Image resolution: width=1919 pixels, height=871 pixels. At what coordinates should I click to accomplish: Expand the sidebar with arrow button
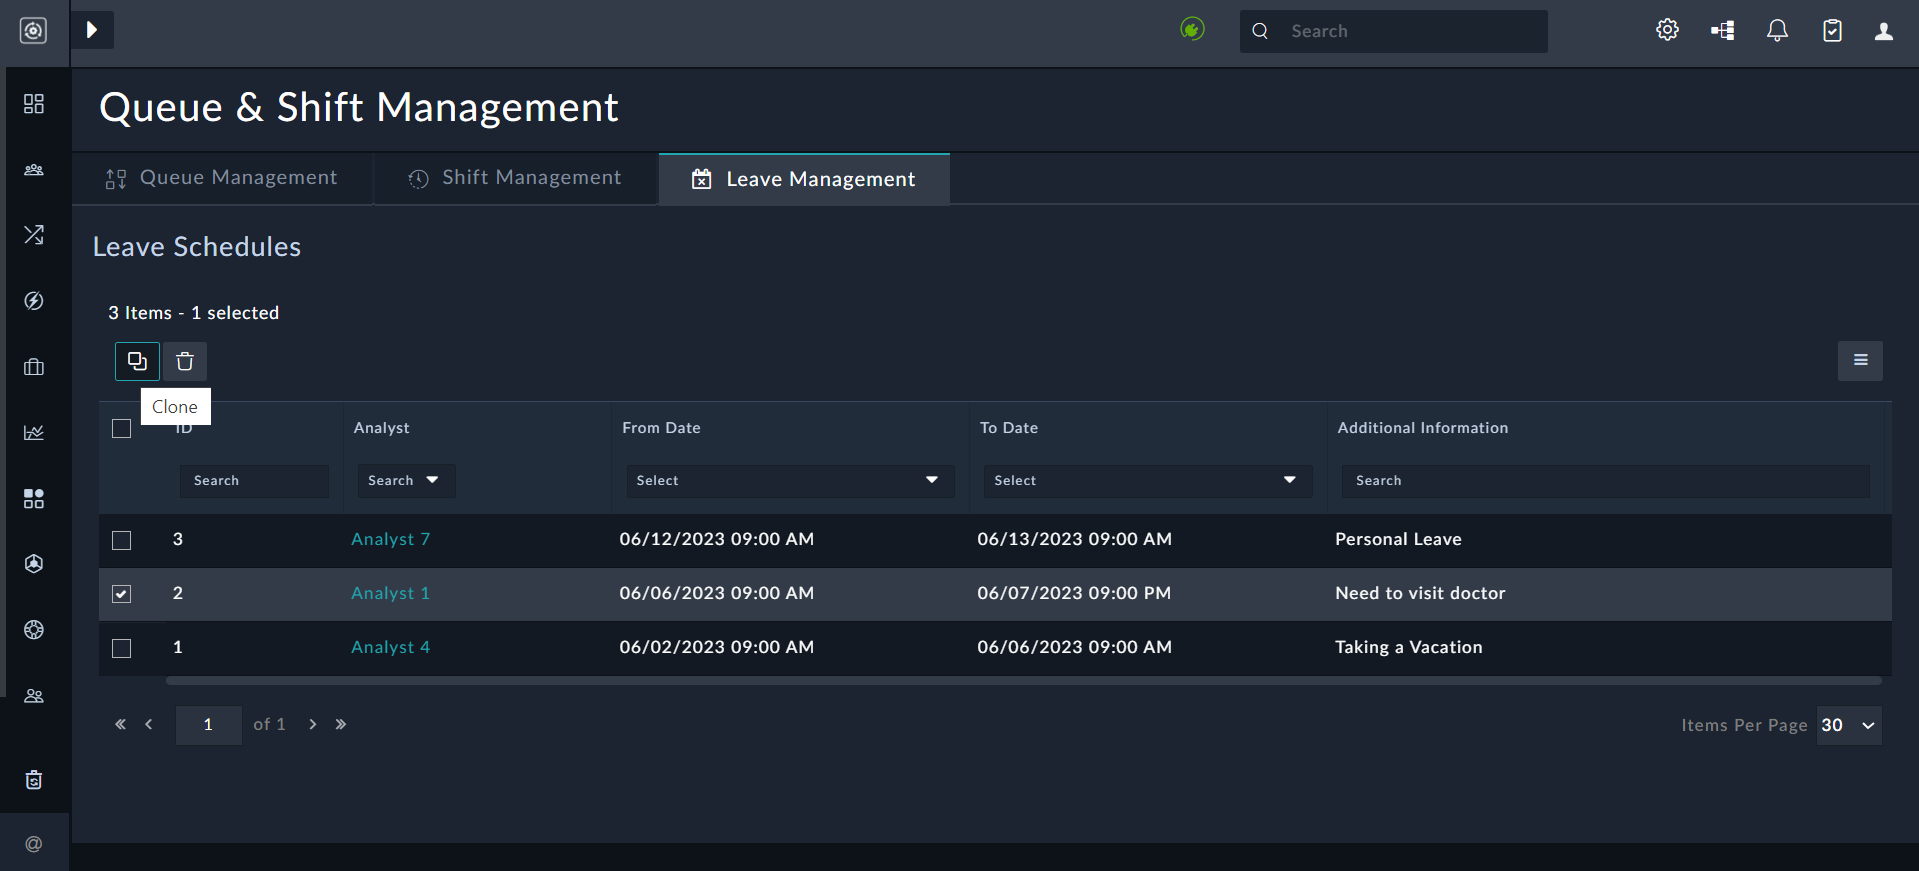click(x=92, y=30)
